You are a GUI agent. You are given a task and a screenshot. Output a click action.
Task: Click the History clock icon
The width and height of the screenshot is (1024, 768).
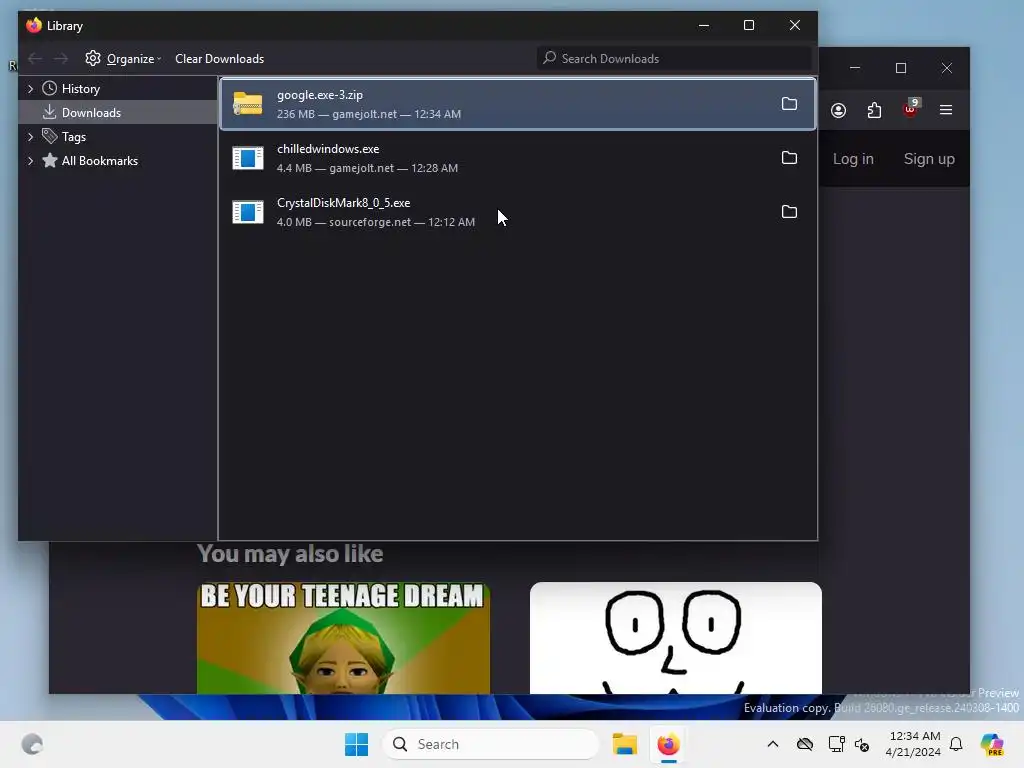click(x=50, y=88)
